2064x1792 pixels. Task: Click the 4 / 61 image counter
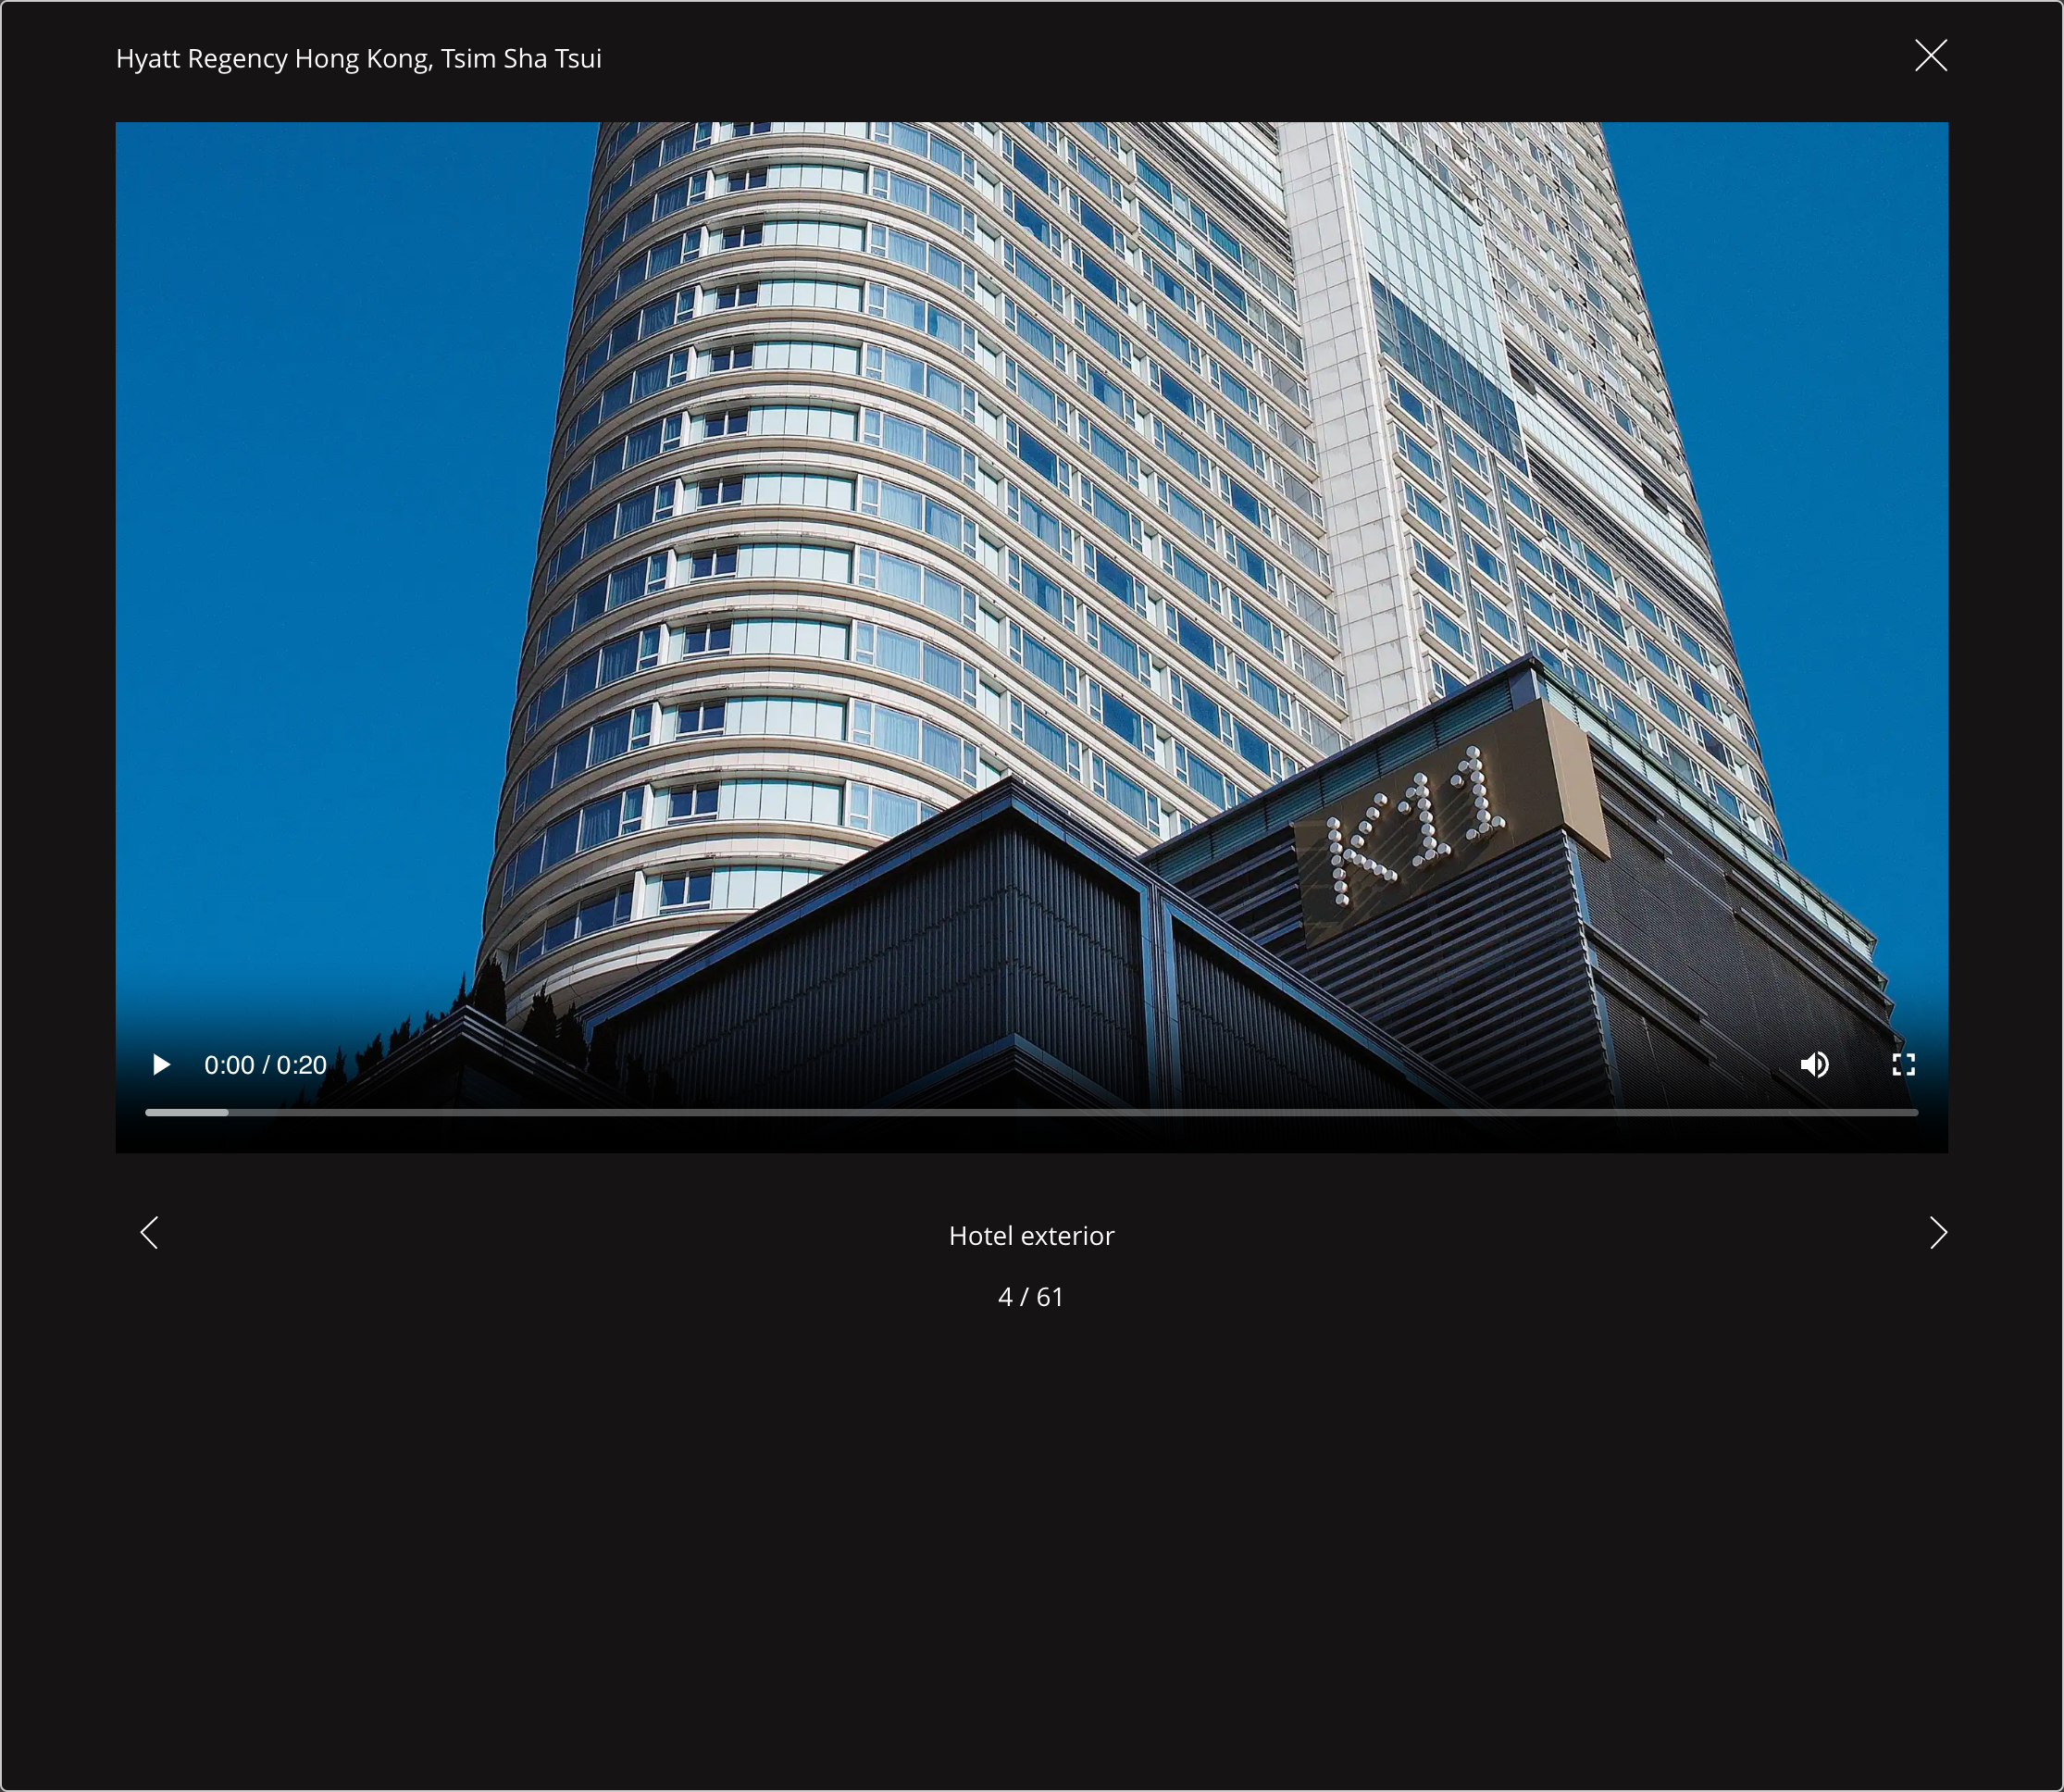(x=1031, y=1297)
